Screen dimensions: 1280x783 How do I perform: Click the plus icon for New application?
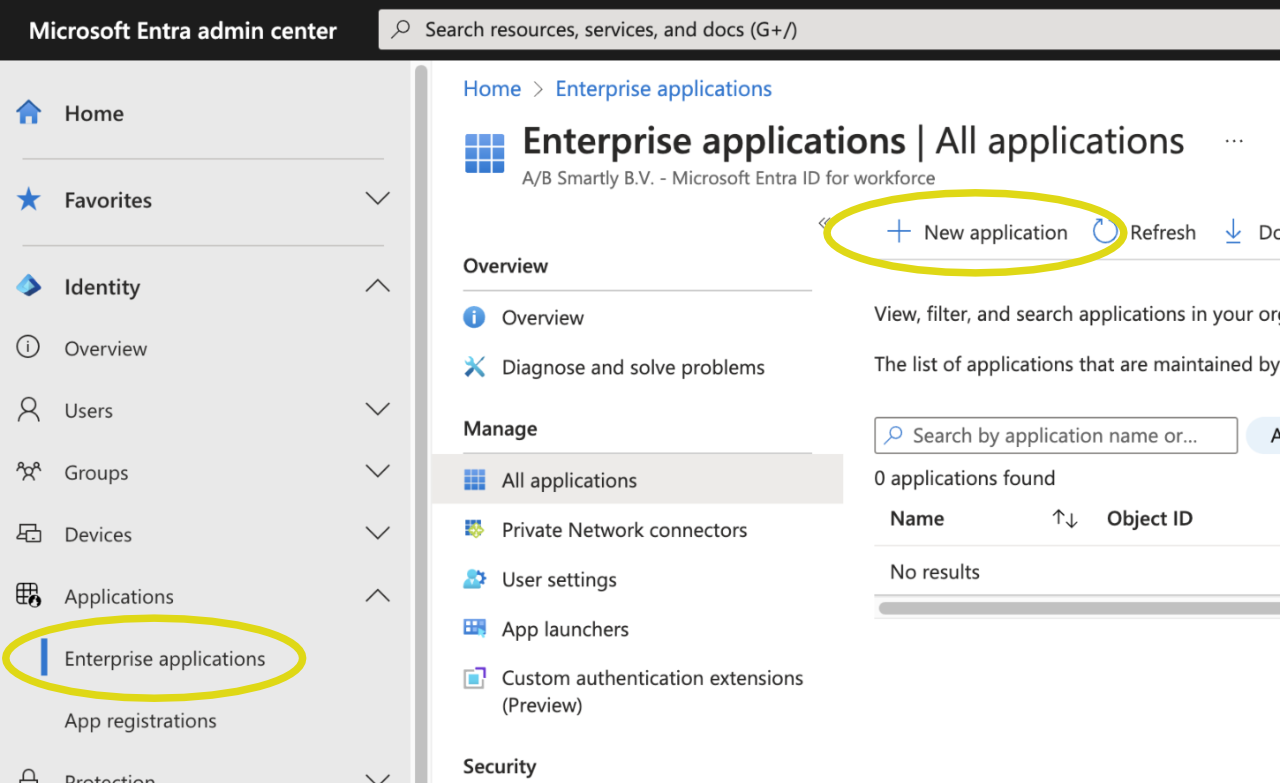coord(899,232)
